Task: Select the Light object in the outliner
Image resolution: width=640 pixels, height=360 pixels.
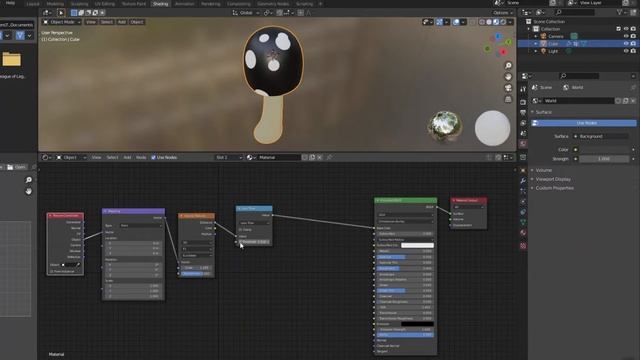Action: tap(553, 51)
